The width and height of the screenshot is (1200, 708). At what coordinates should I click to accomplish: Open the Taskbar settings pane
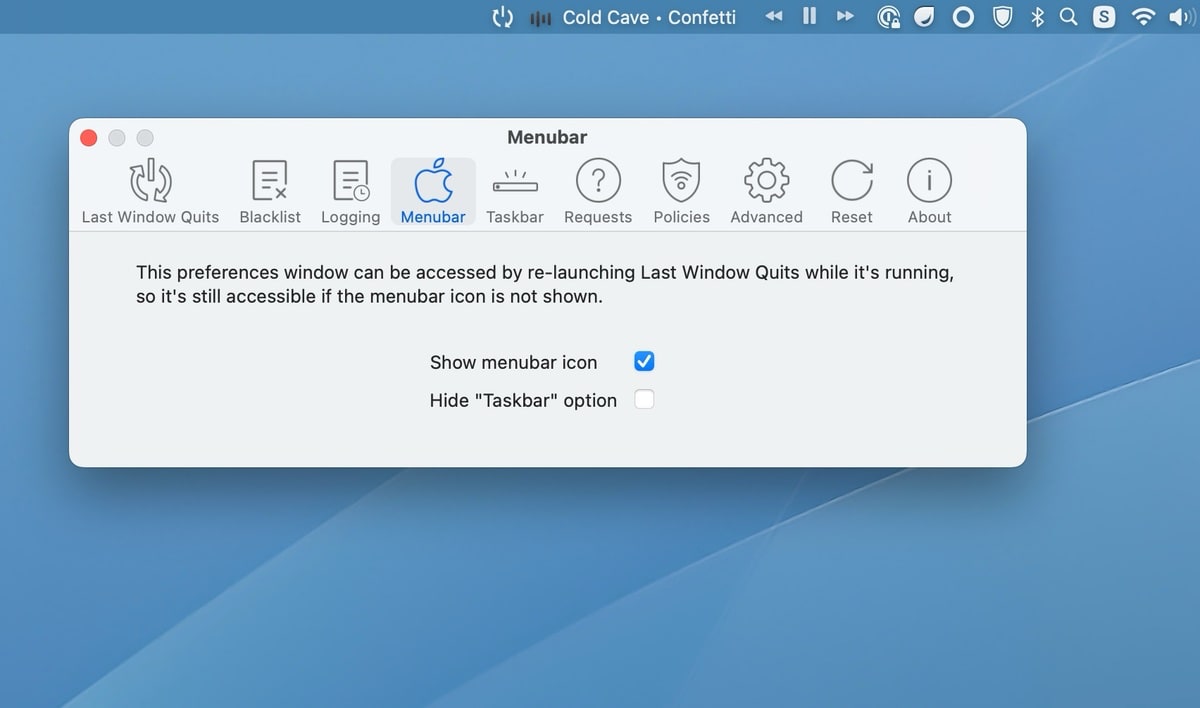coord(515,189)
